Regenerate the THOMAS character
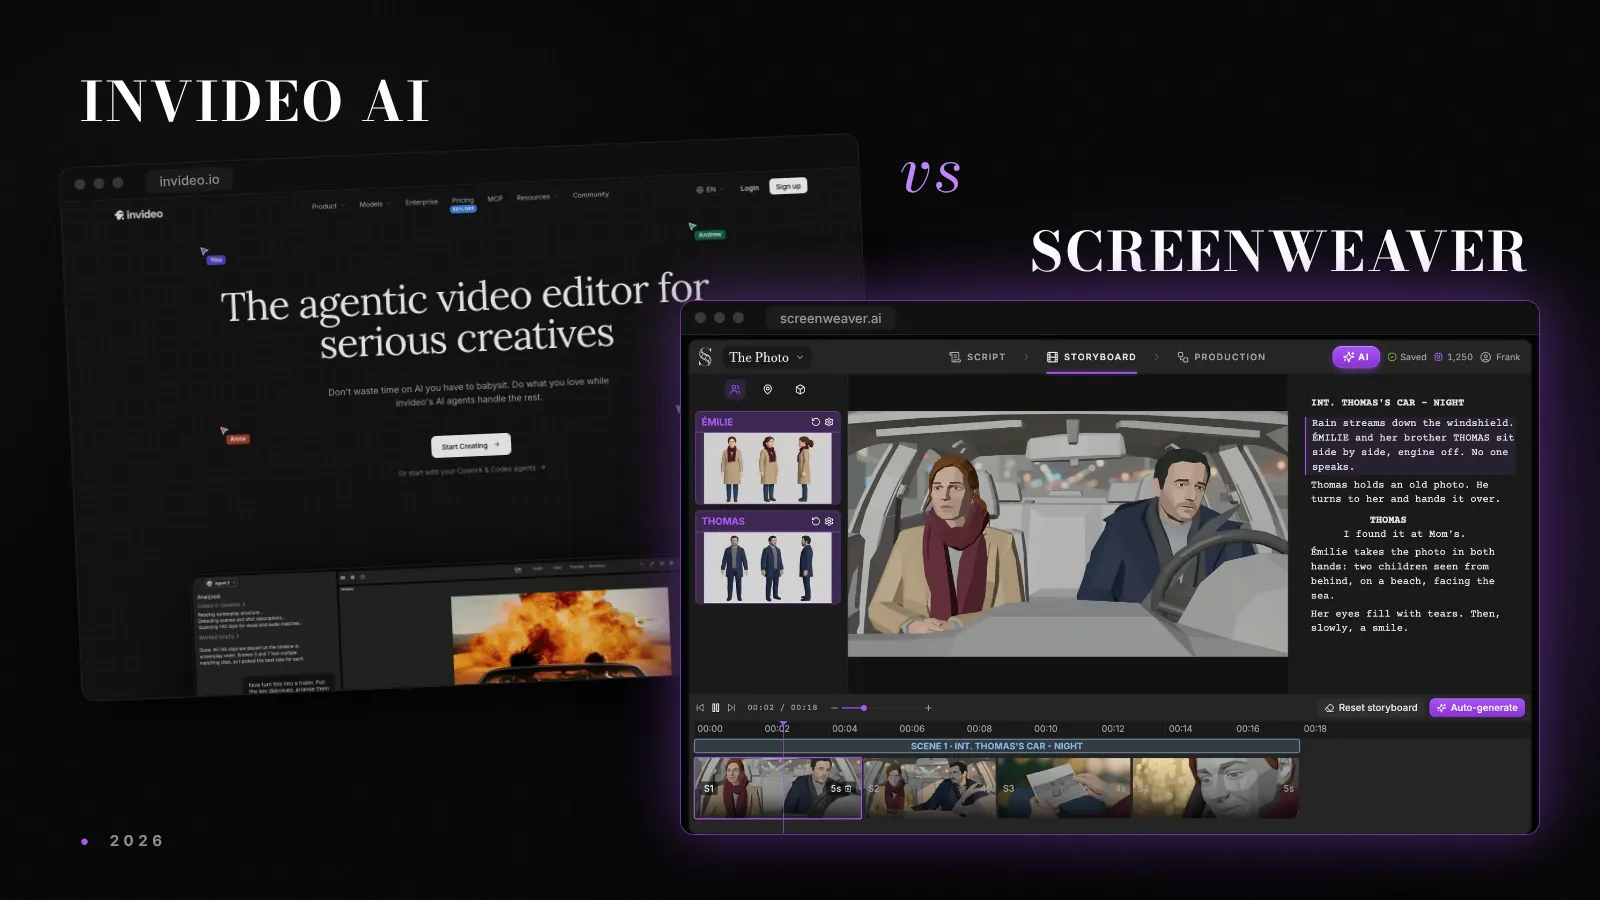Image resolution: width=1600 pixels, height=900 pixels. pos(815,521)
